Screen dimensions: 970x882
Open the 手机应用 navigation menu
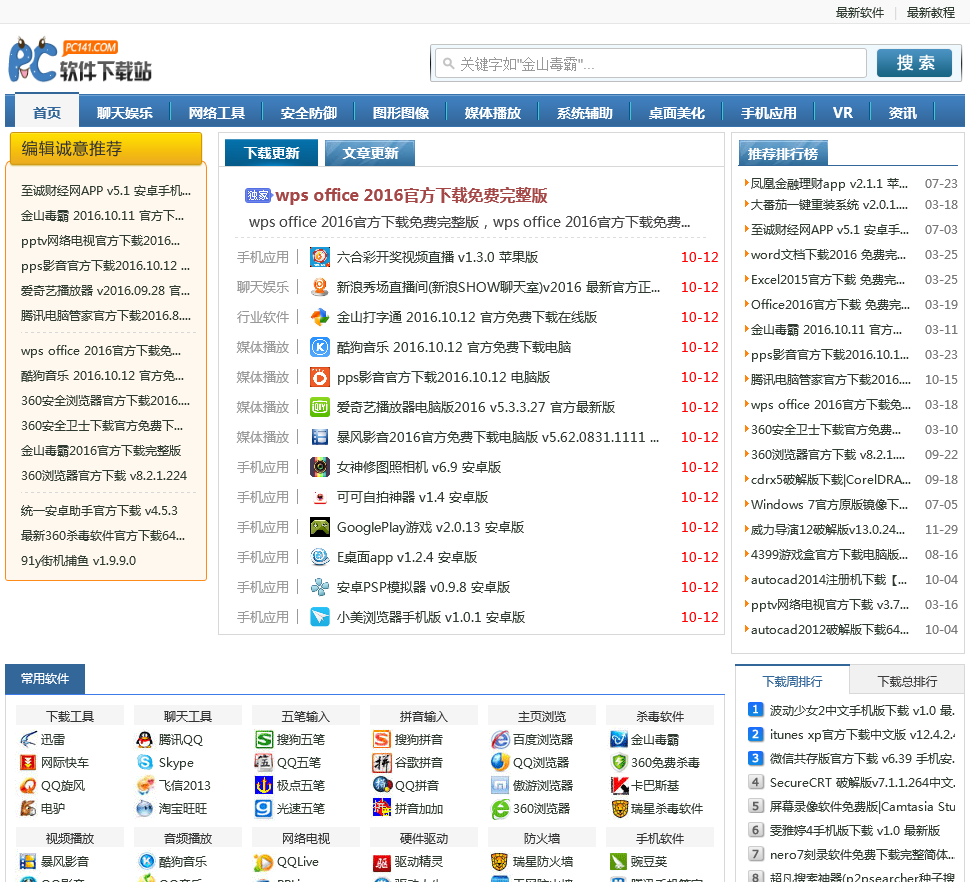click(x=768, y=113)
